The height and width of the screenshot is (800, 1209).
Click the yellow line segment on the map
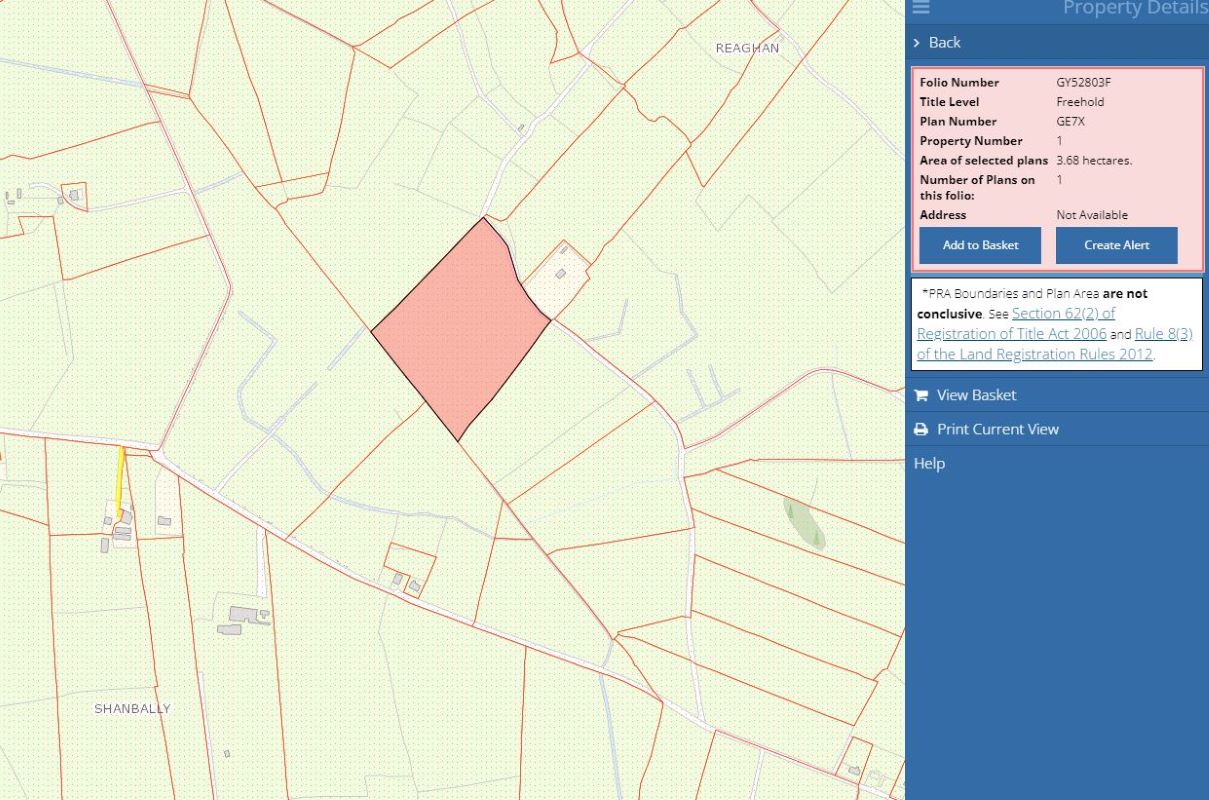(x=122, y=478)
